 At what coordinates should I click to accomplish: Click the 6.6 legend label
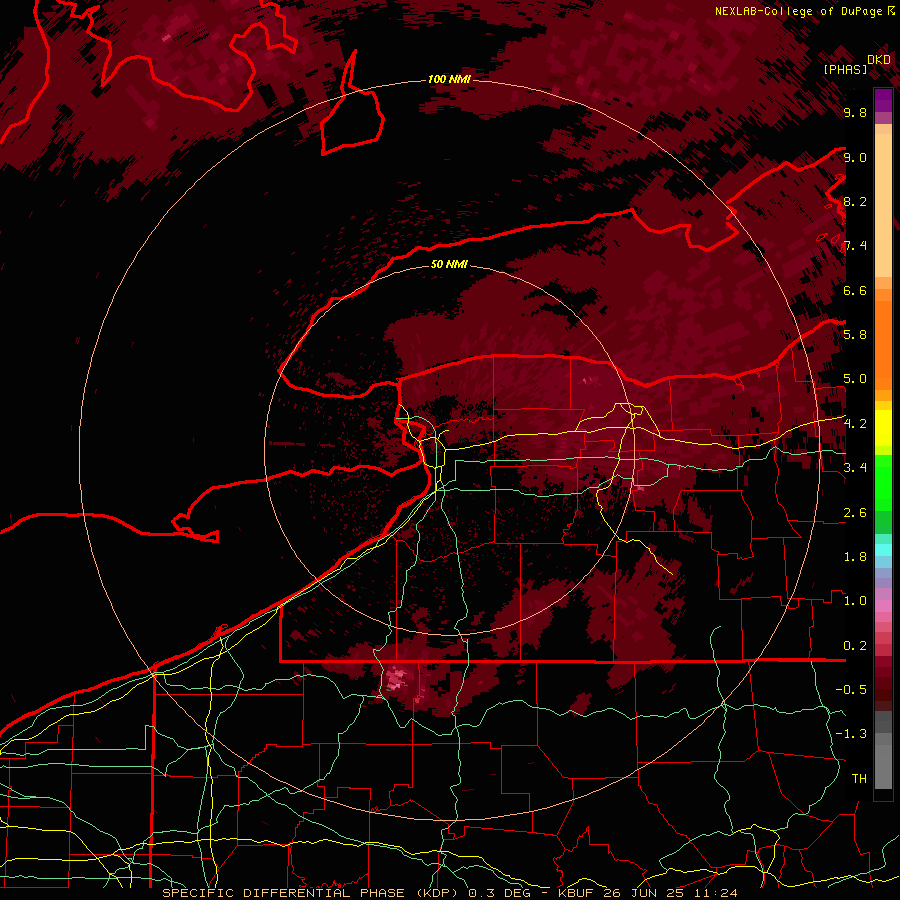[x=855, y=290]
